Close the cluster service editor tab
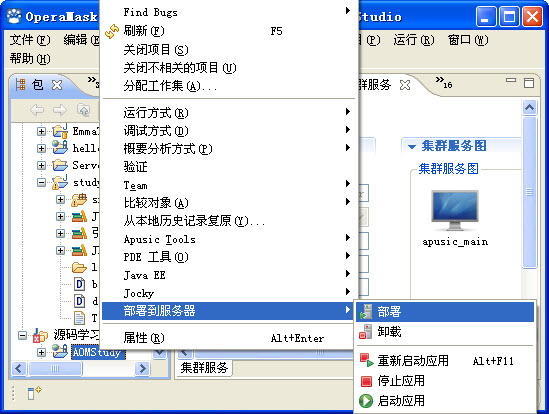549x414 pixels. pyautogui.click(x=405, y=85)
